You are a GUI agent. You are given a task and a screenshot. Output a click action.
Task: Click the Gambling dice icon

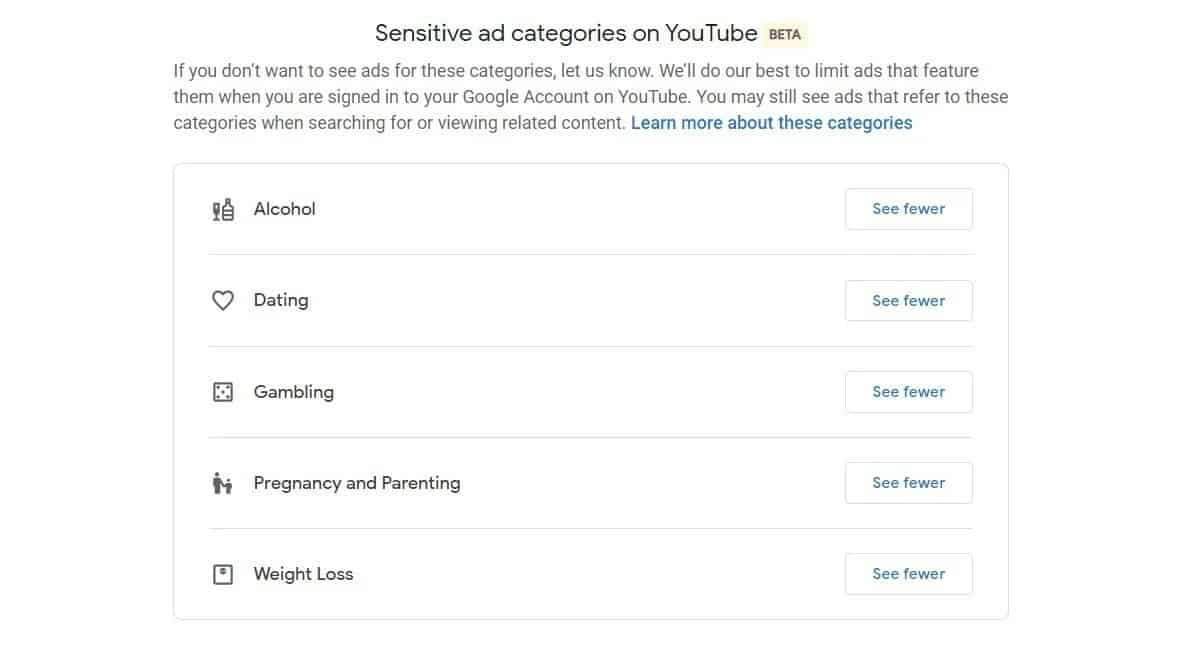[x=223, y=392]
